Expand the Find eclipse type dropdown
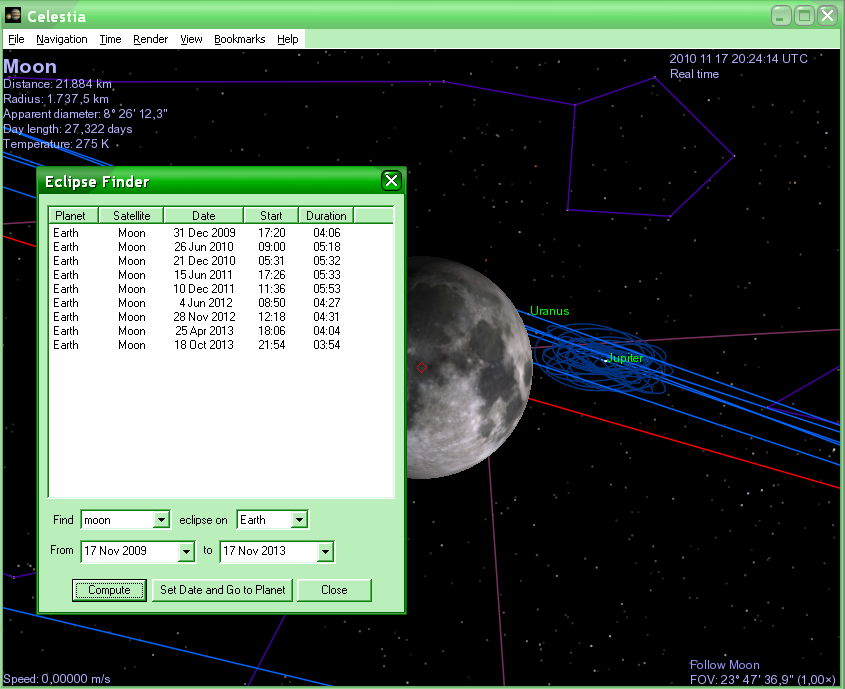This screenshot has width=845, height=689. coord(162,520)
